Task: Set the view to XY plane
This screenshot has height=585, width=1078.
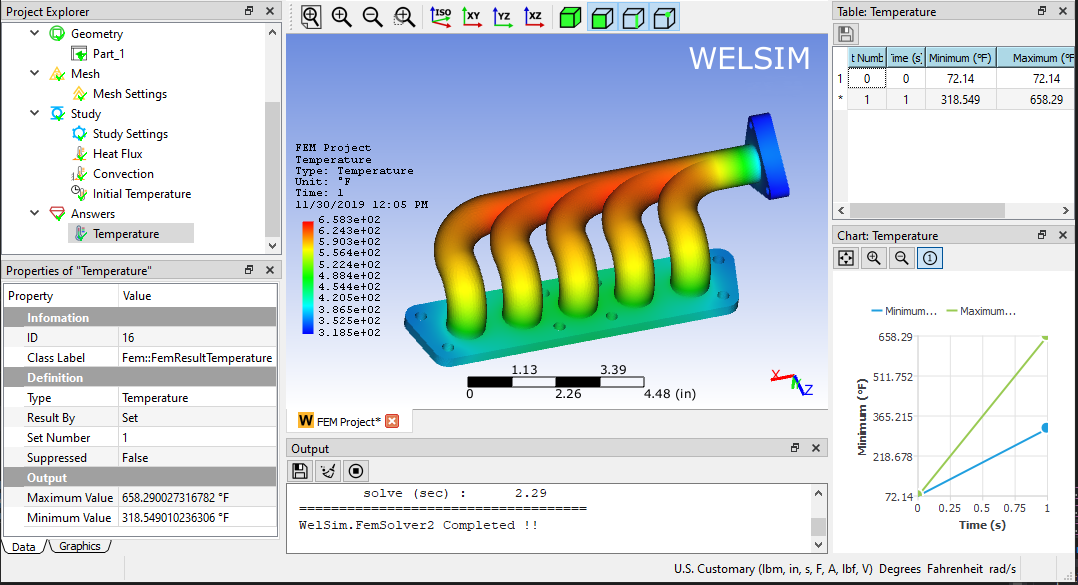Action: click(472, 17)
